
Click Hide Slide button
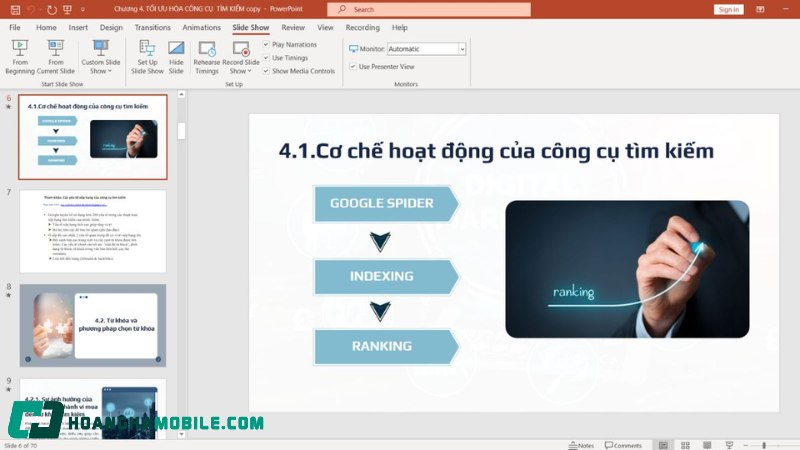[176, 57]
